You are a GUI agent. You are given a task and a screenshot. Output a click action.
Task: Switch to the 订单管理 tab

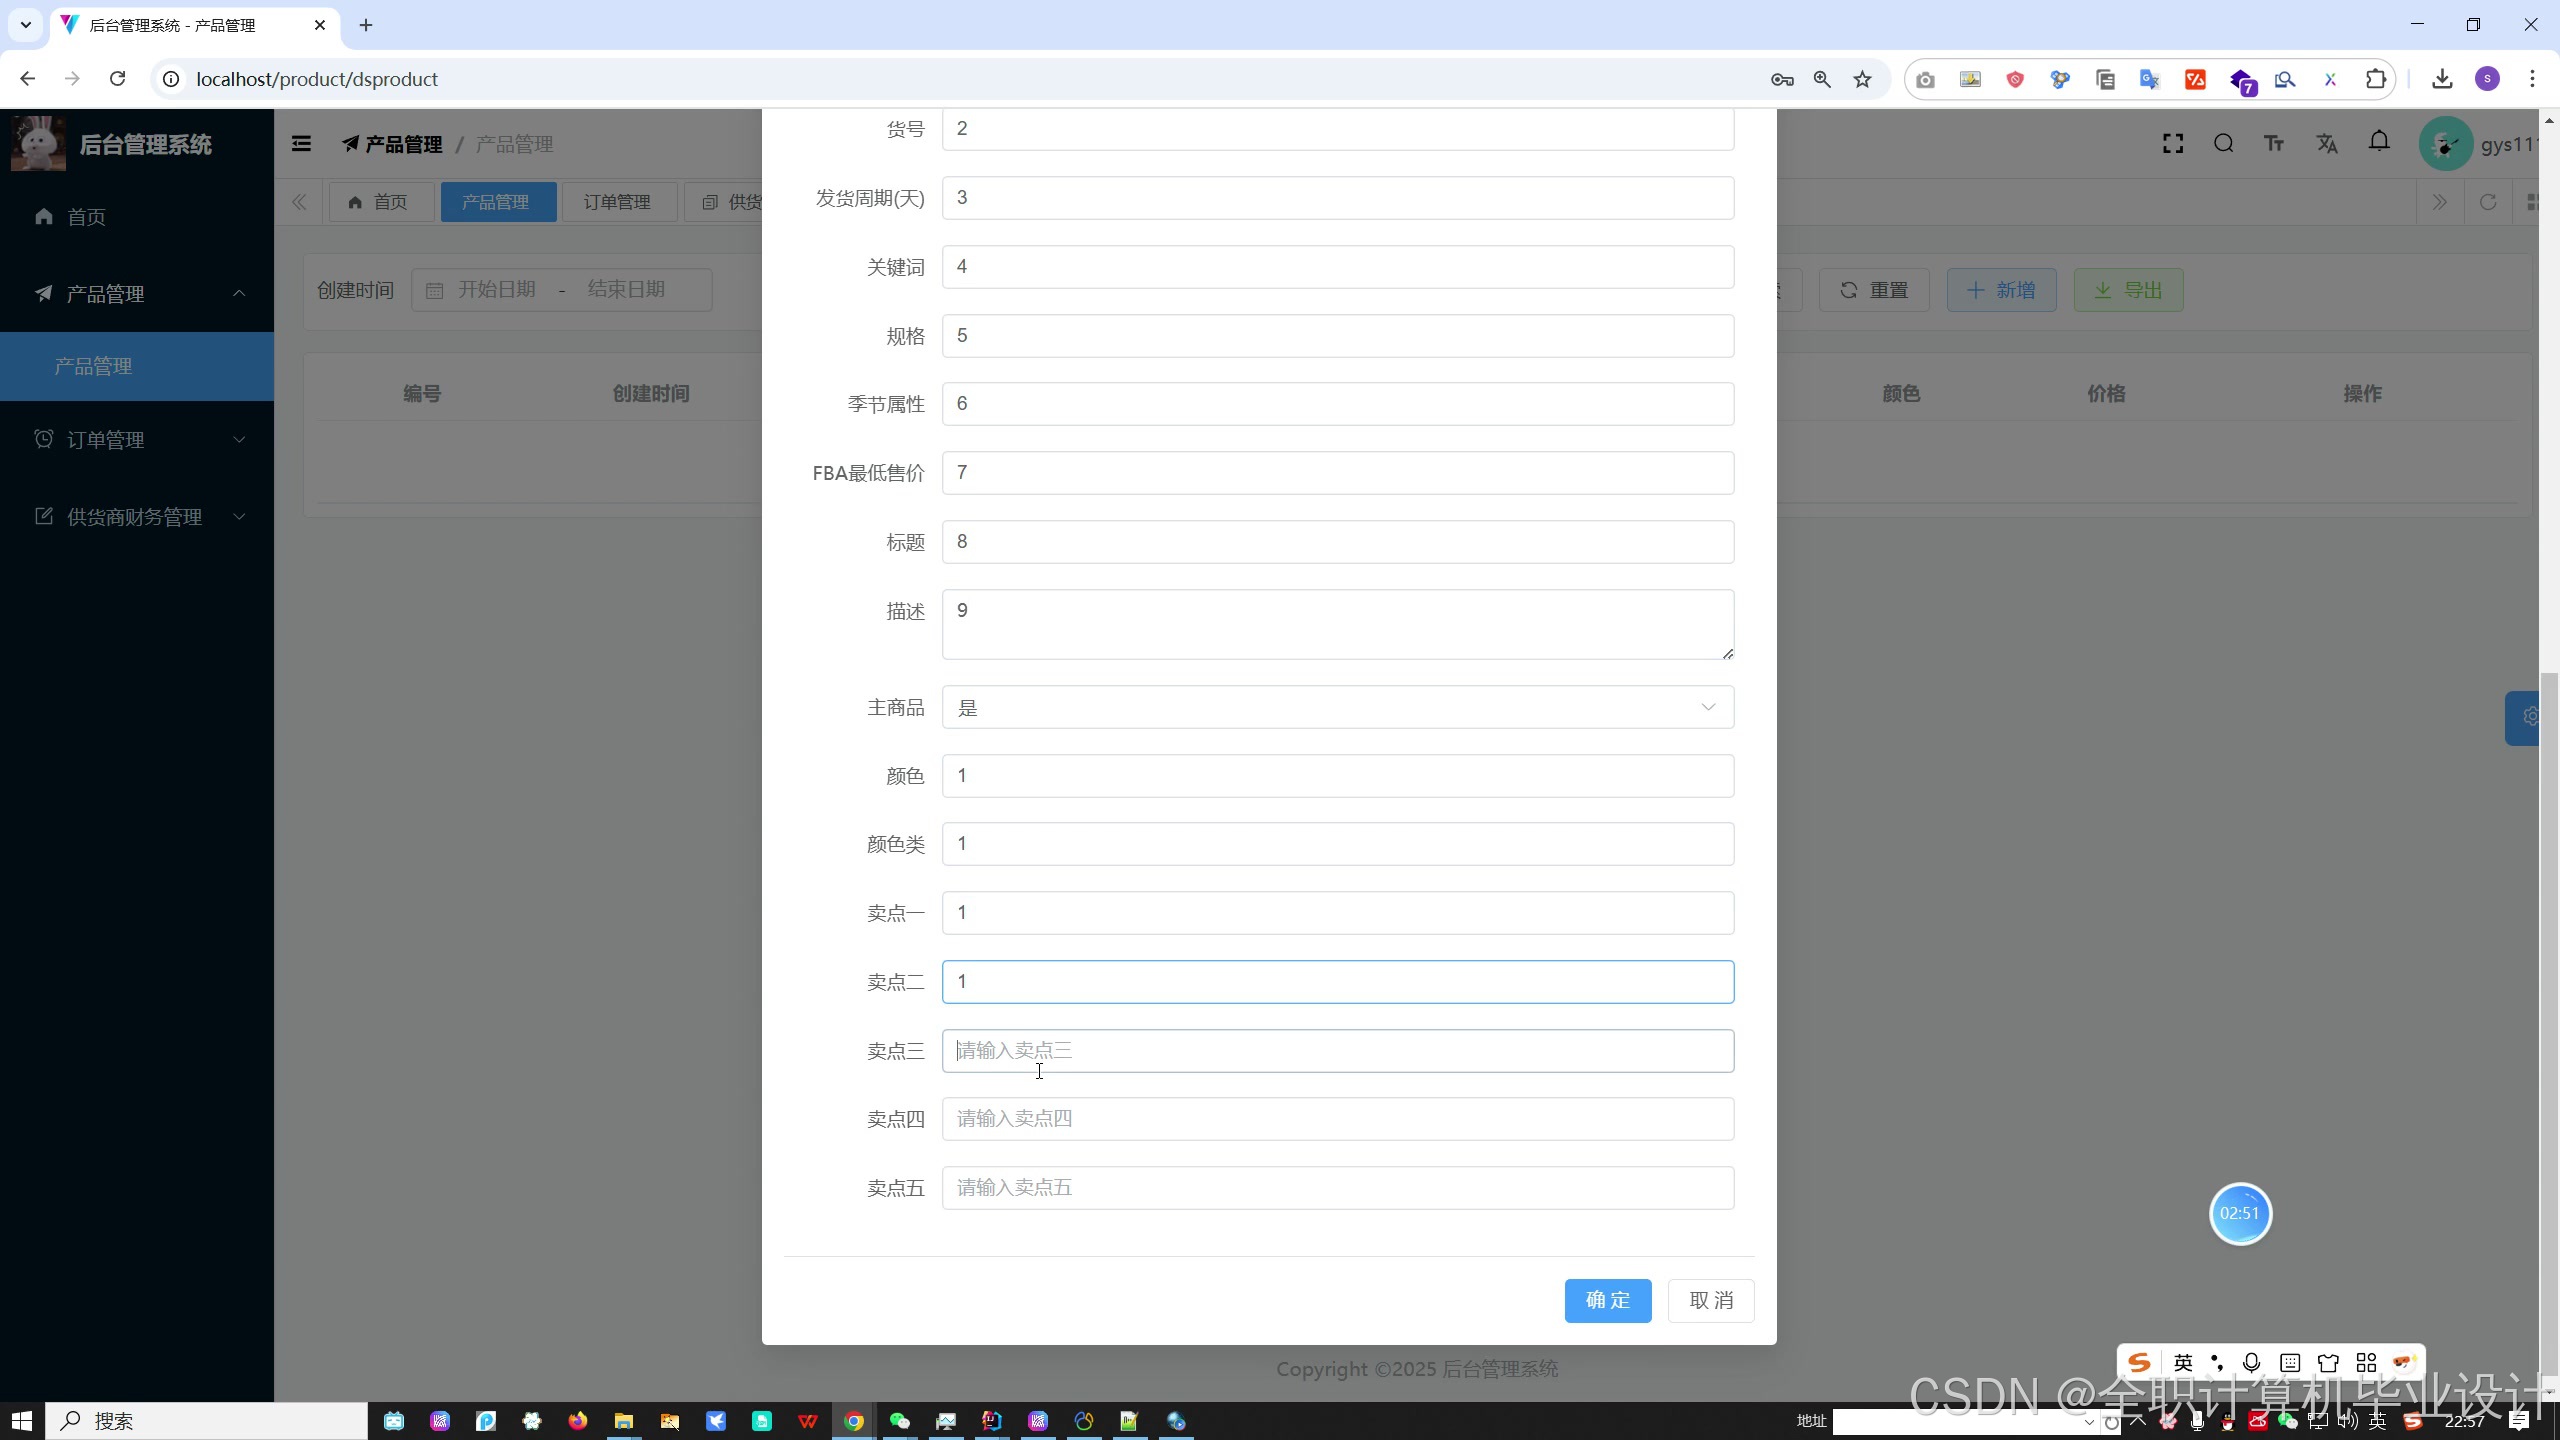[x=617, y=202]
